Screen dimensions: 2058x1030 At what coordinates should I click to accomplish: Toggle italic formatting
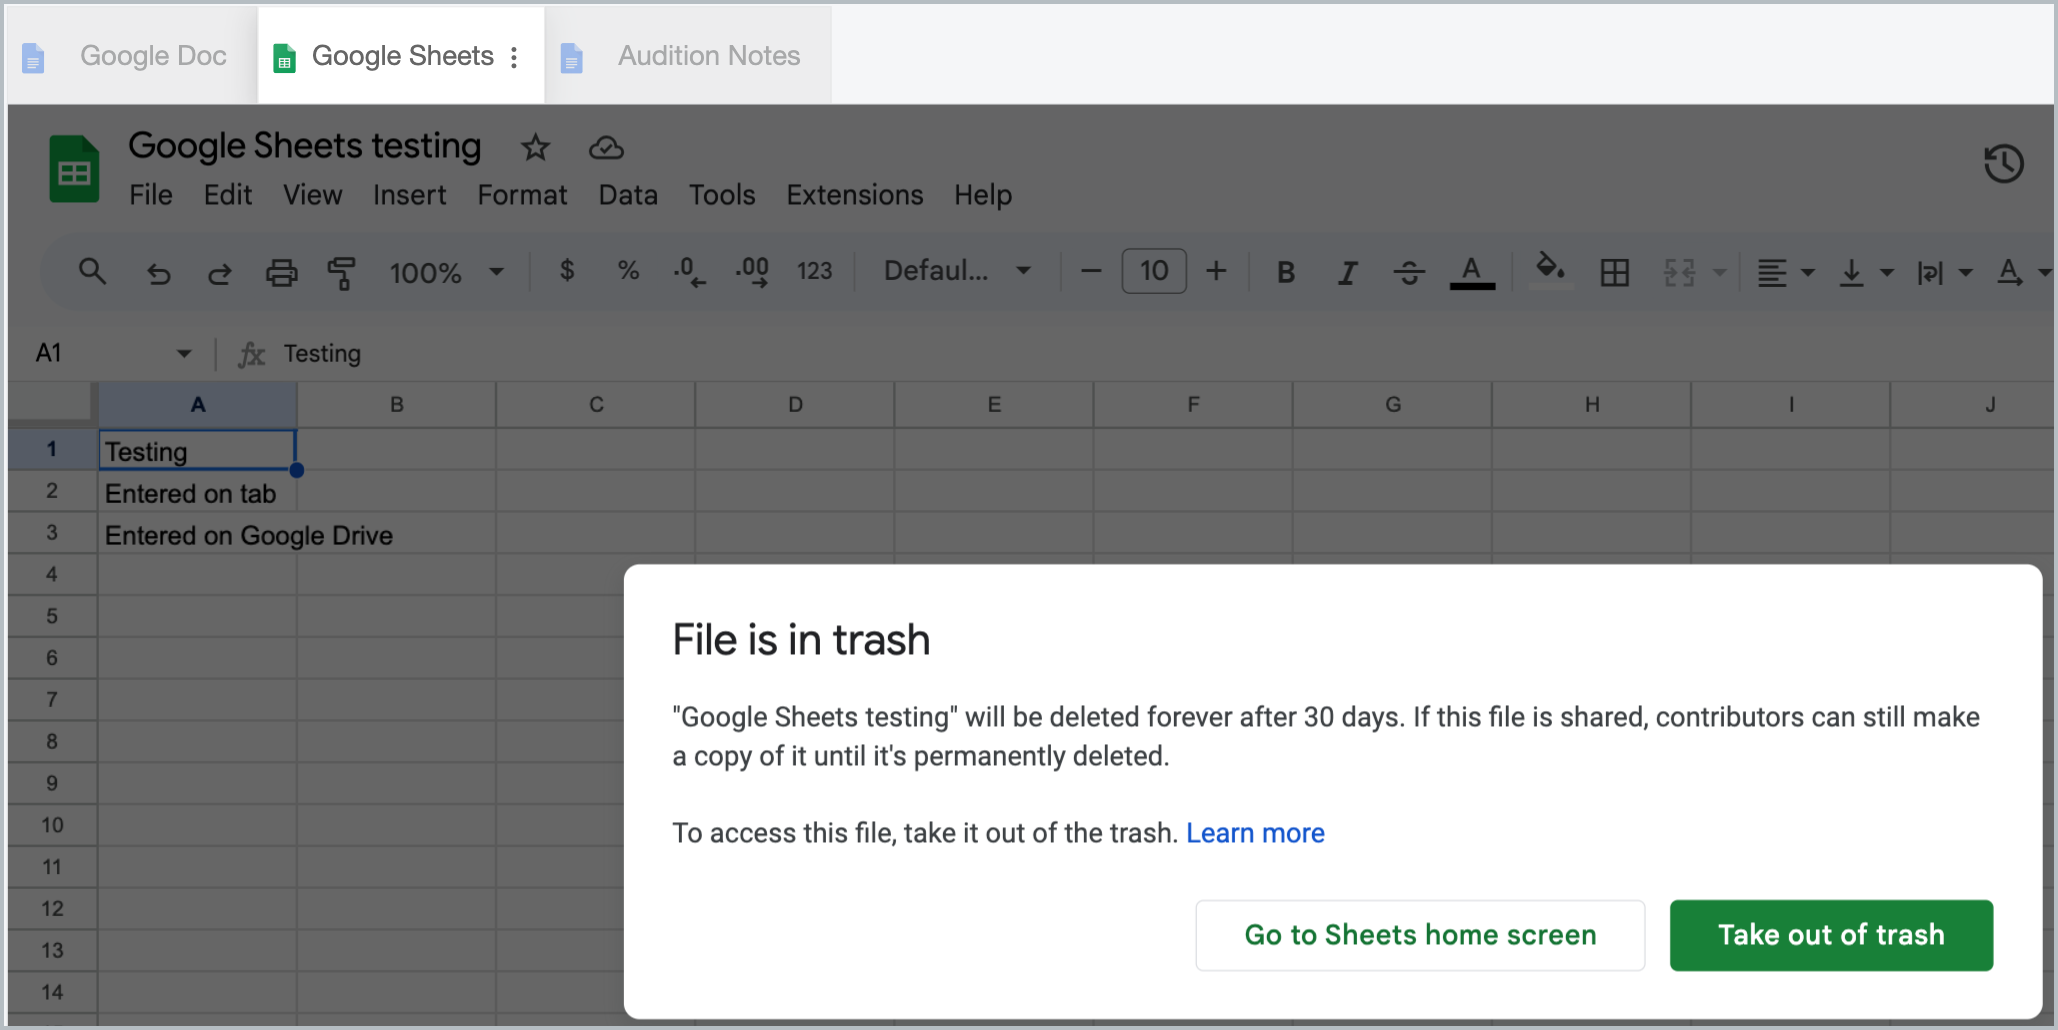click(x=1348, y=272)
